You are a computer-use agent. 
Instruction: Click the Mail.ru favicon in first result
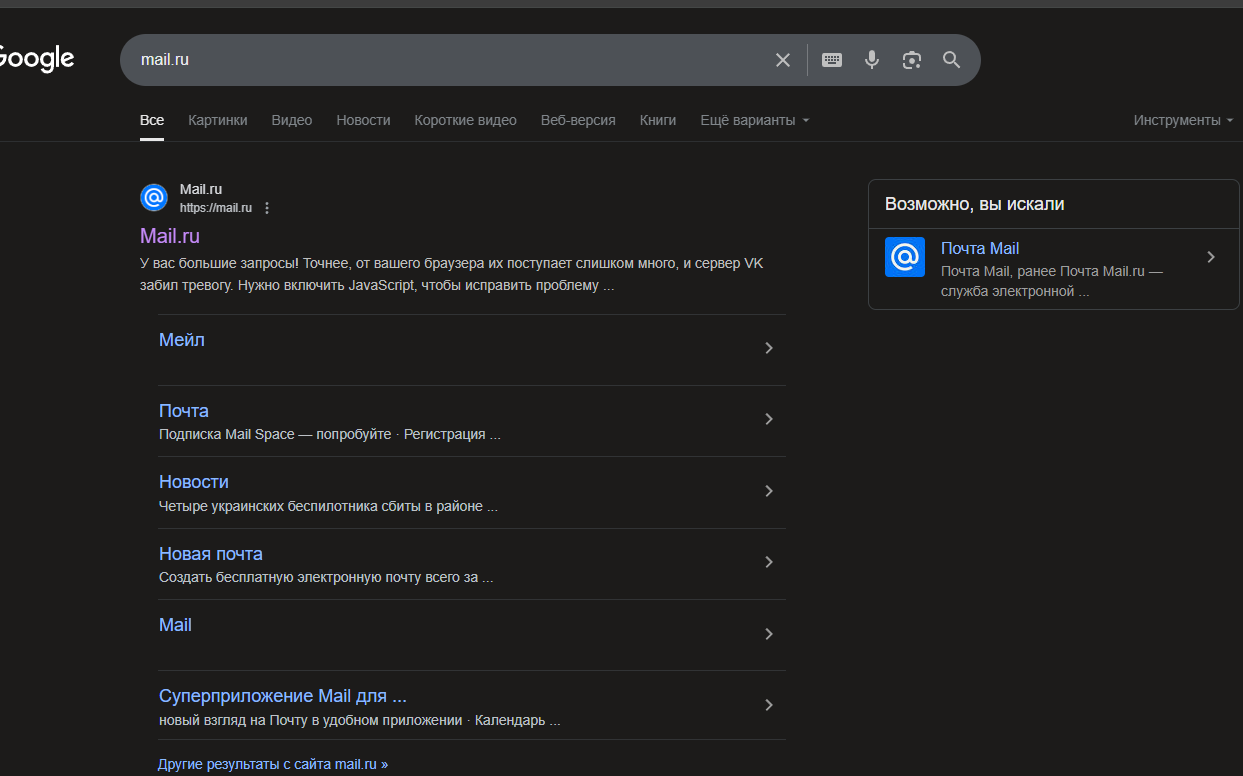154,198
